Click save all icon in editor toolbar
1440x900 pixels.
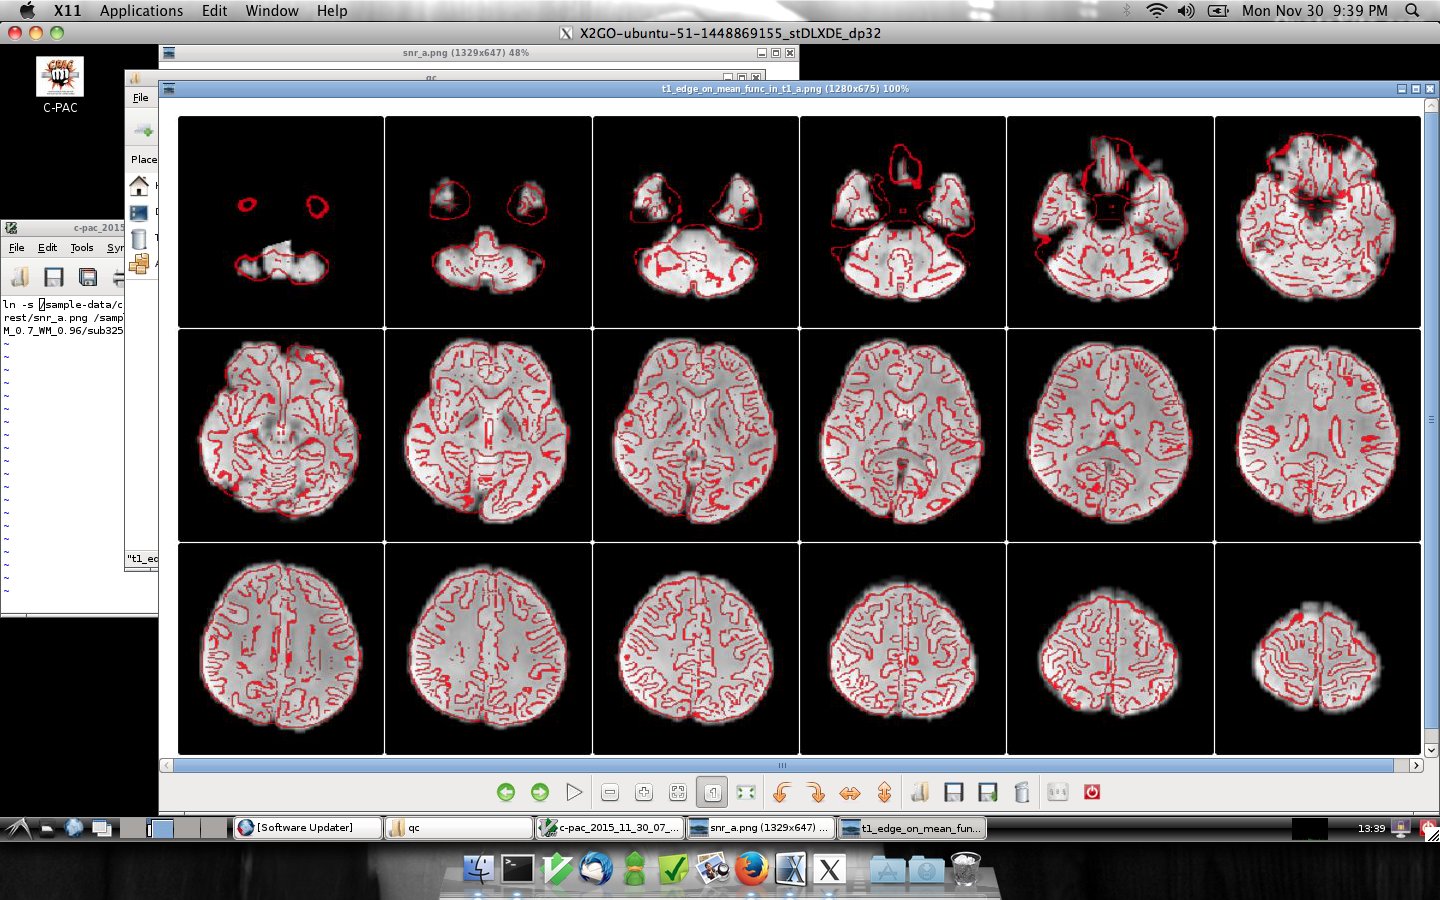coord(88,277)
